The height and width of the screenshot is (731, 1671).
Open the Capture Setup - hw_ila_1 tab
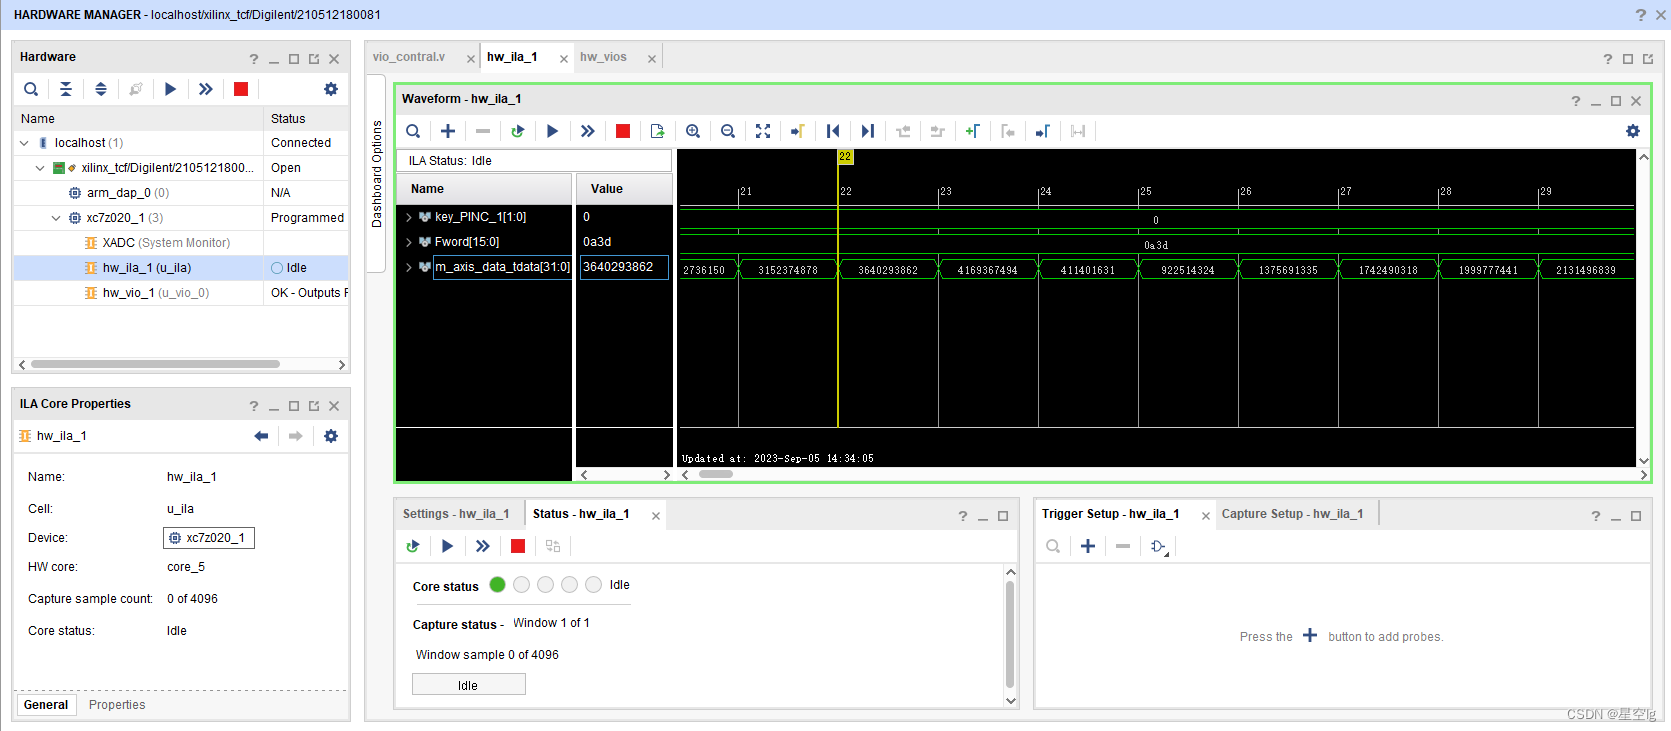click(1292, 514)
